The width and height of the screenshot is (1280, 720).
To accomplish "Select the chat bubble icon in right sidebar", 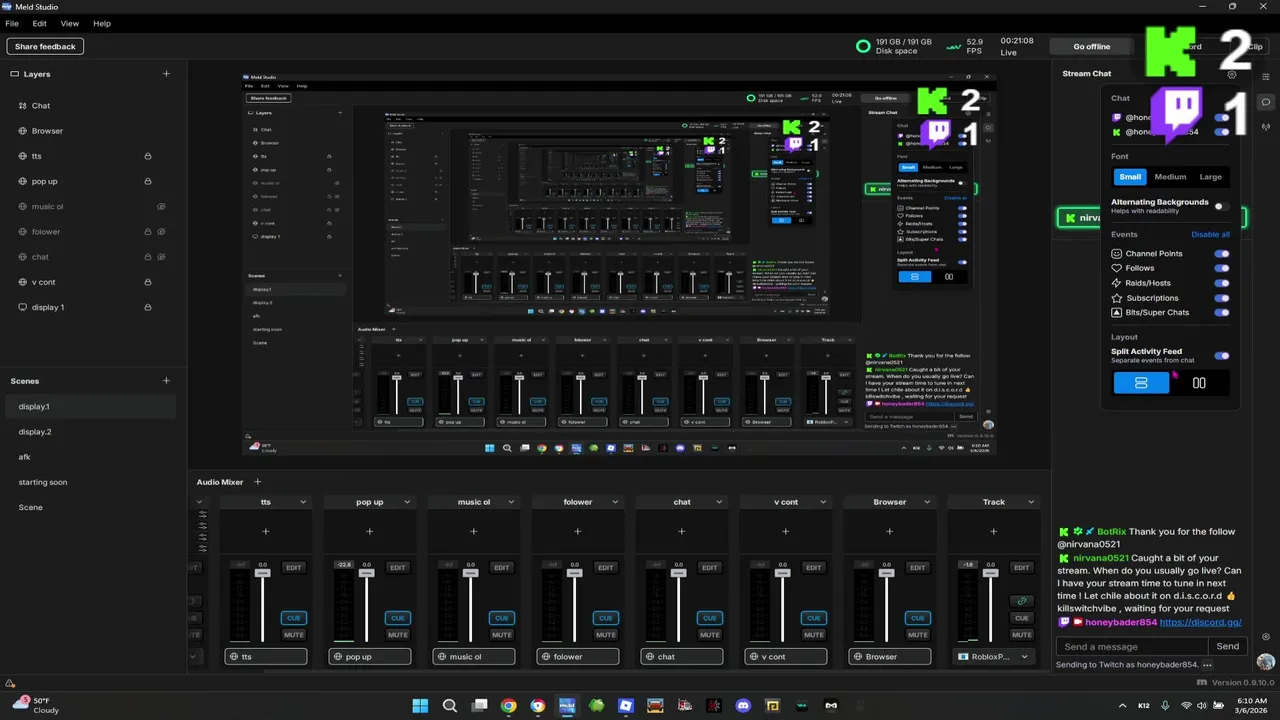I will click(x=1266, y=102).
